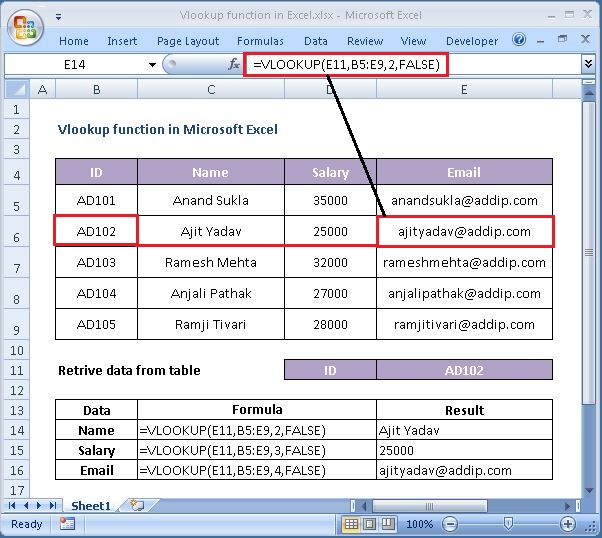This screenshot has height=538, width=602.
Task: Go to last sheet navigation arrow
Action: click(53, 506)
